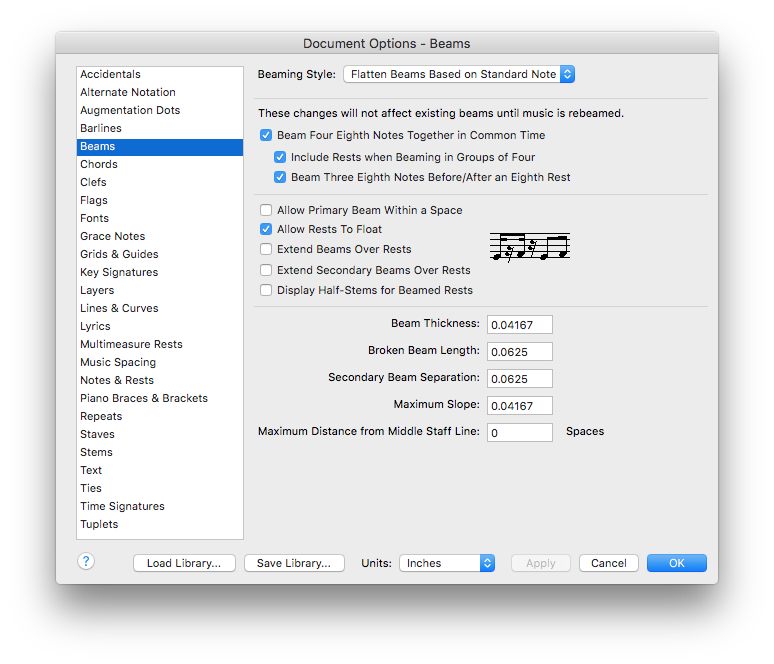Open the help question mark button
The width and height of the screenshot is (774, 664).
click(x=86, y=561)
